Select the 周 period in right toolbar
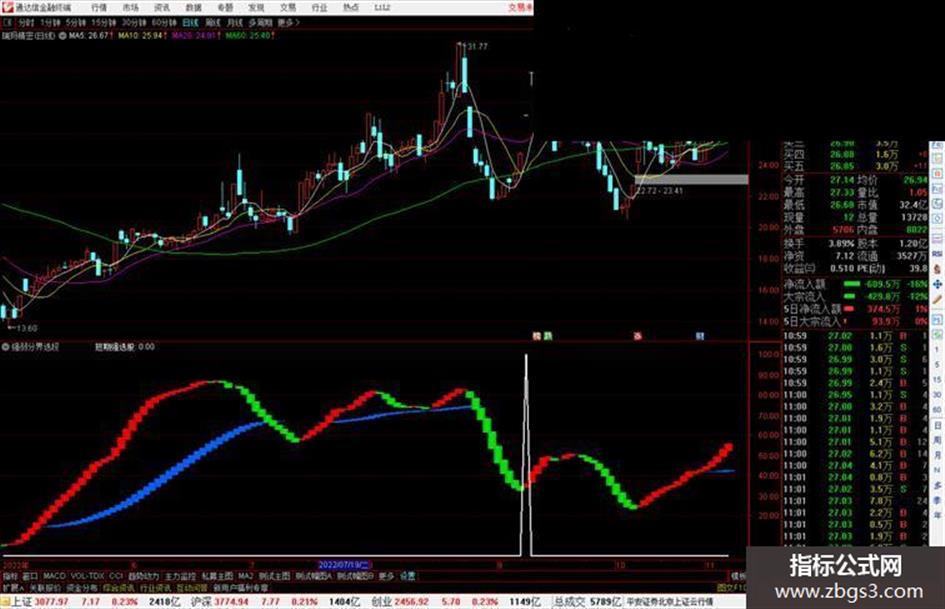The width and height of the screenshot is (945, 609). (x=937, y=440)
